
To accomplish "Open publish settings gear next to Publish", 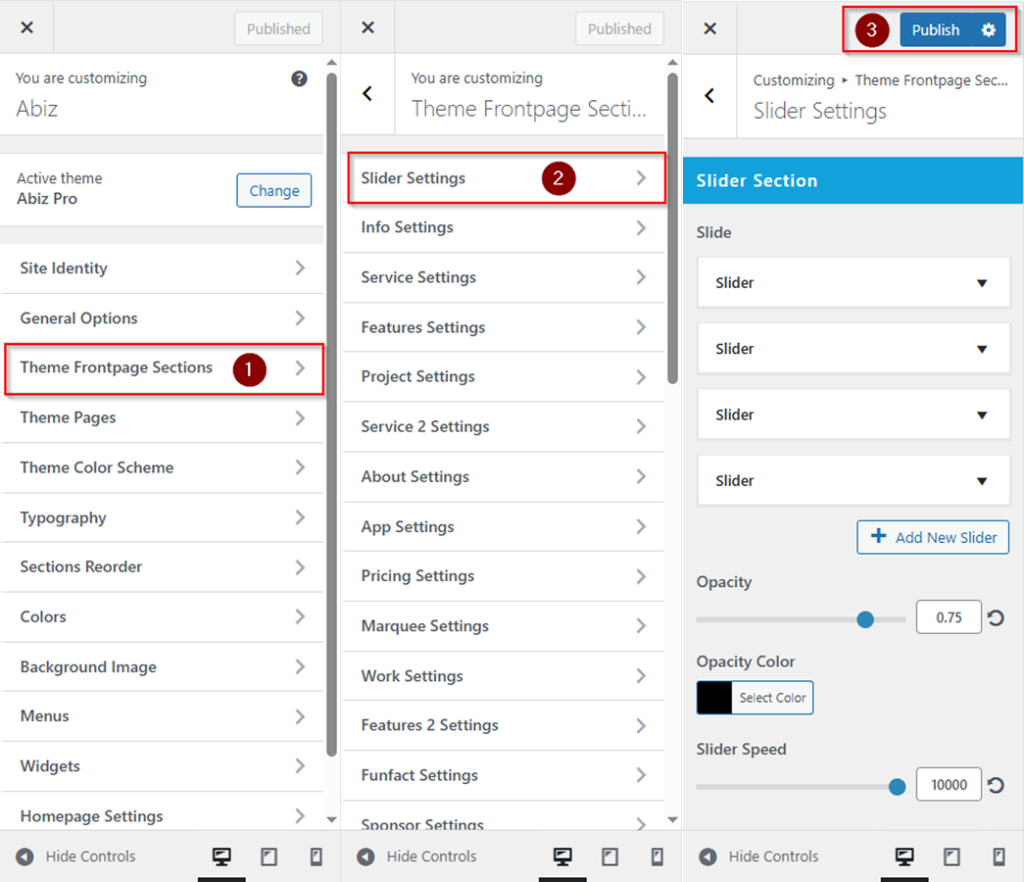I will click(x=988, y=30).
